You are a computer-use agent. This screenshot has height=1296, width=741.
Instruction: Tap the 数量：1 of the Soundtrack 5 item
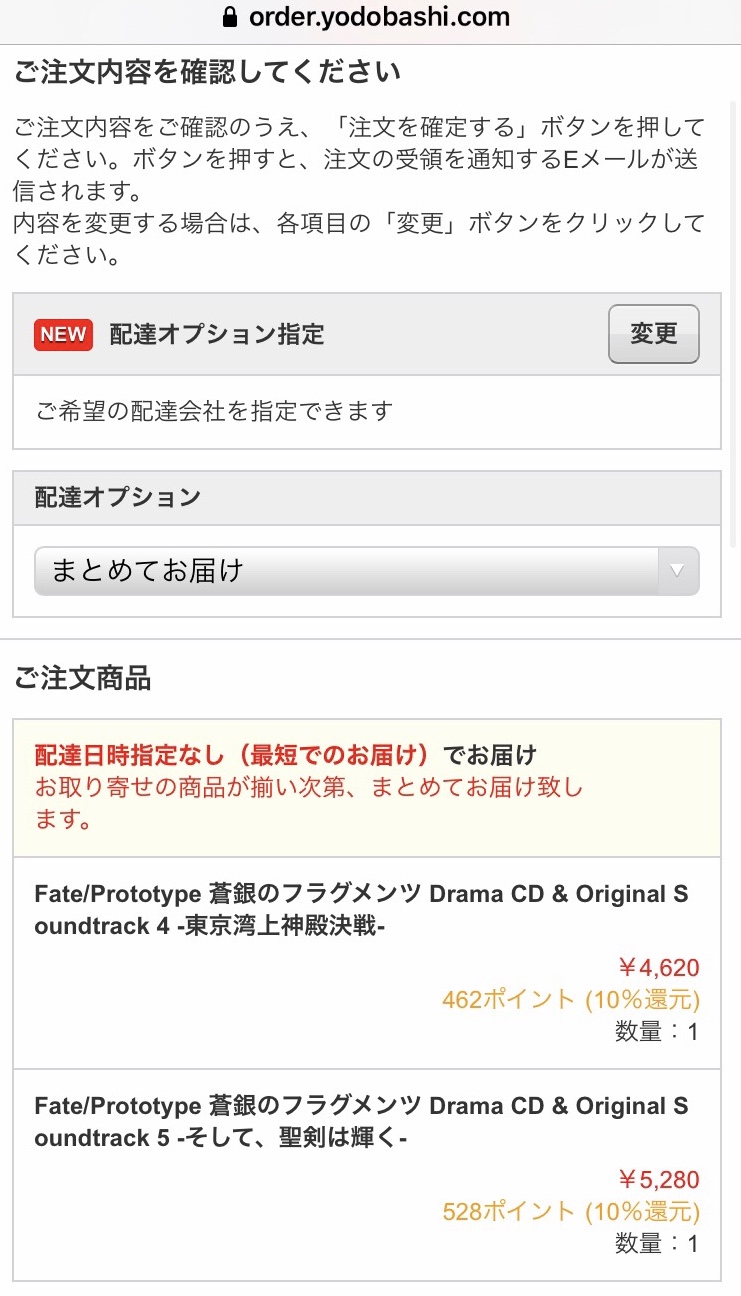[656, 1243]
